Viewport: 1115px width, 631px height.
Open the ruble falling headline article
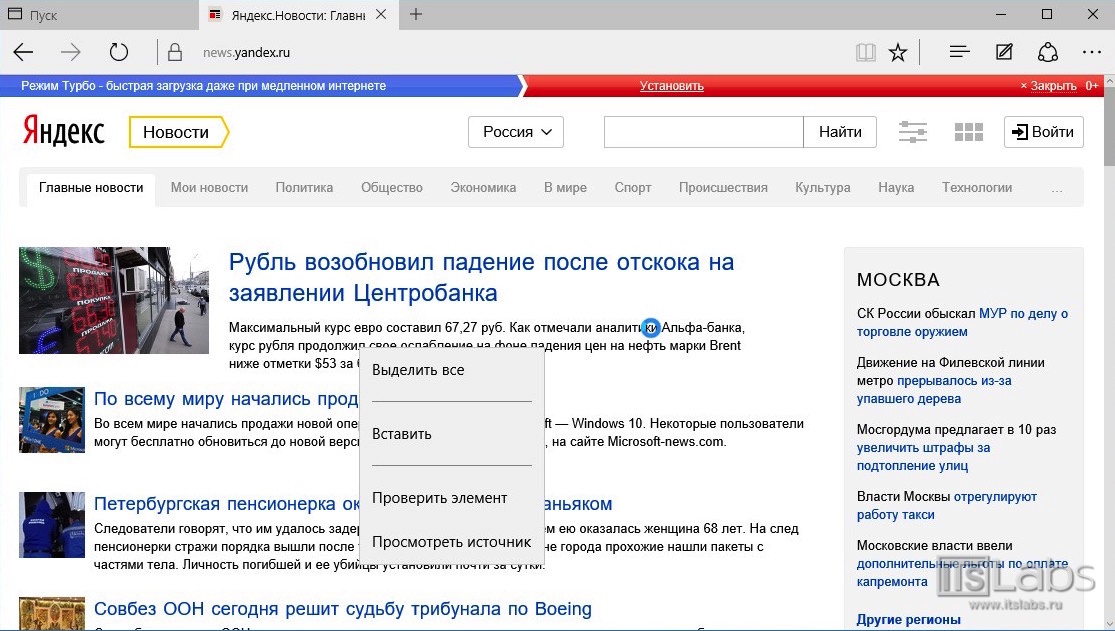click(481, 277)
